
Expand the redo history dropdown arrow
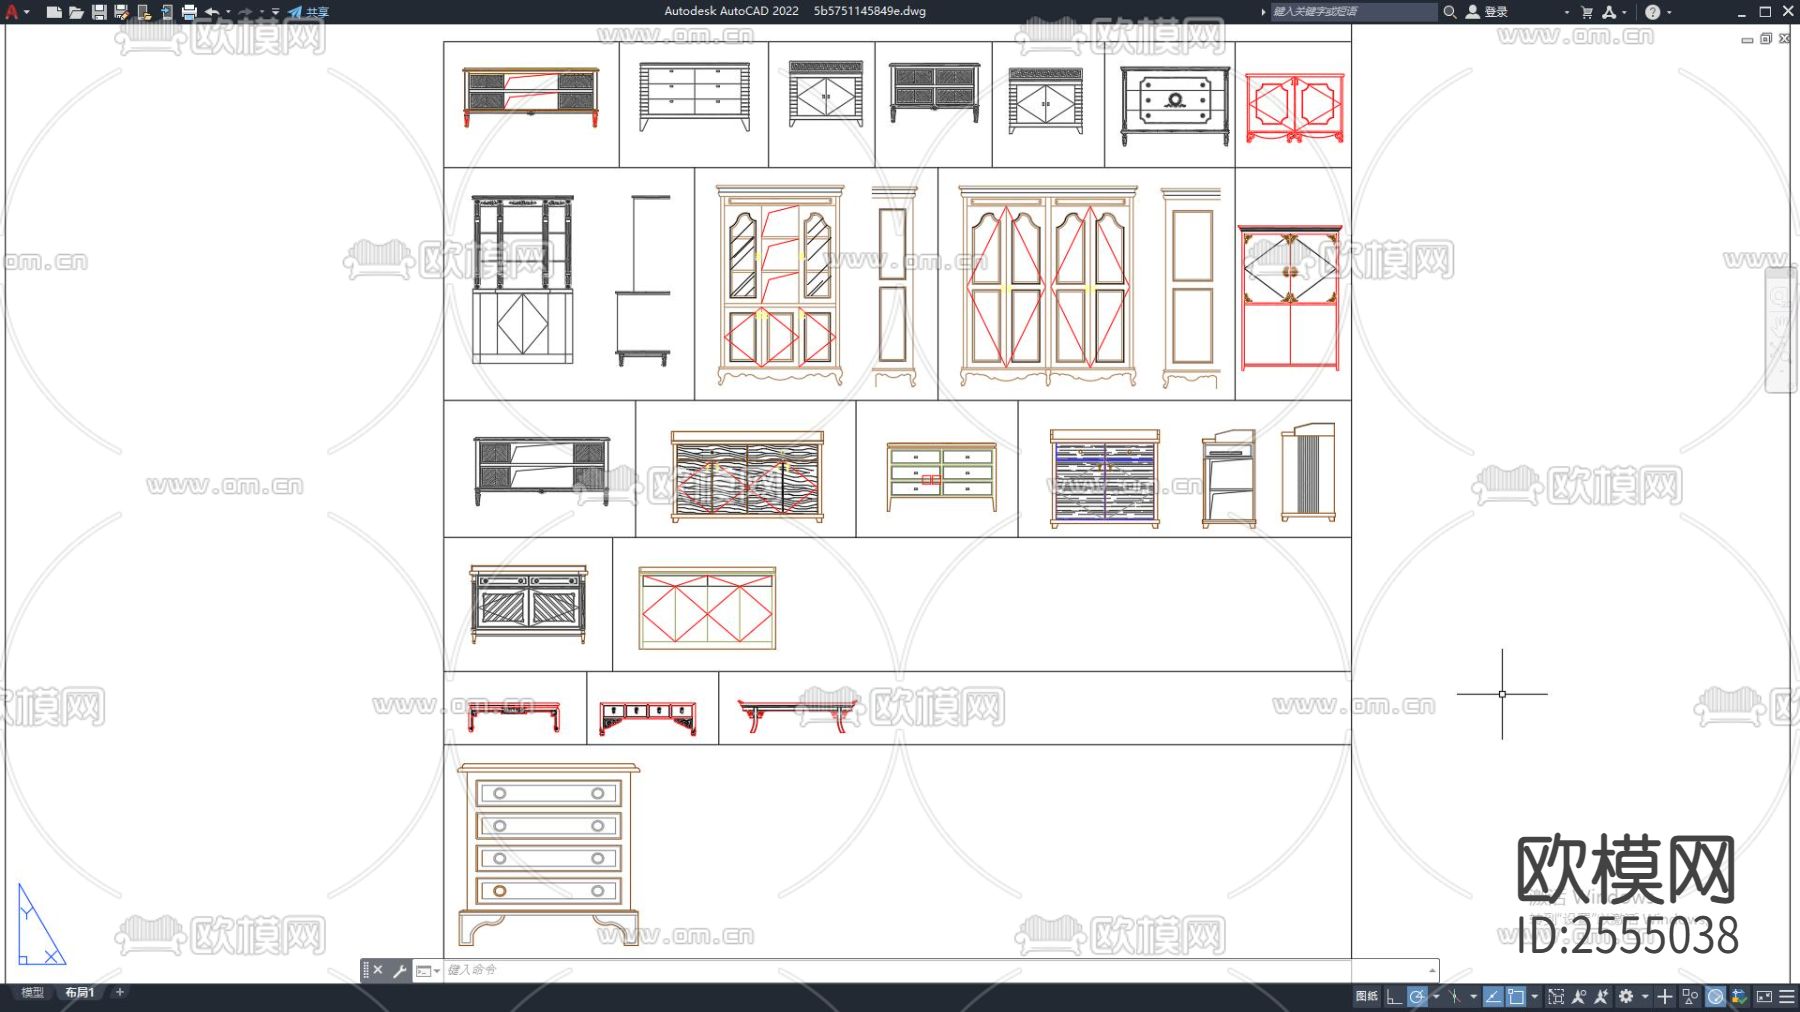pos(262,12)
